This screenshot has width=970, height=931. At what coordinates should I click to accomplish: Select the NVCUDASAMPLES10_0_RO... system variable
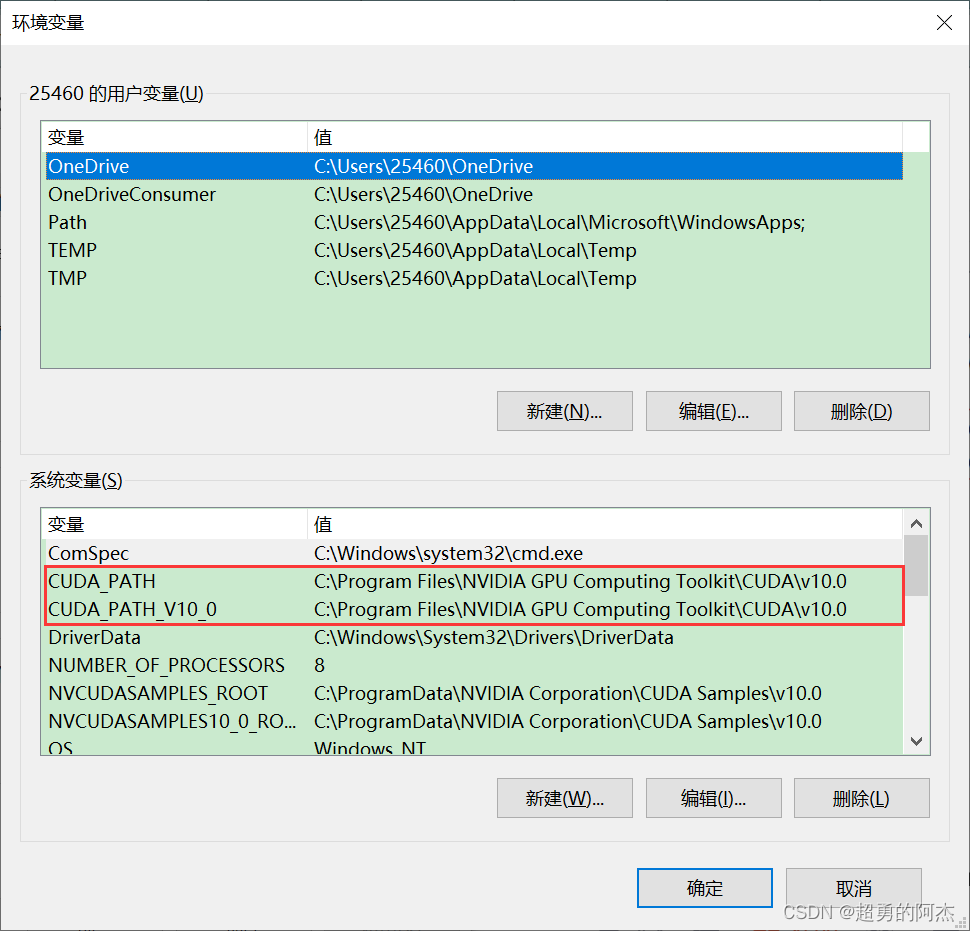click(474, 721)
